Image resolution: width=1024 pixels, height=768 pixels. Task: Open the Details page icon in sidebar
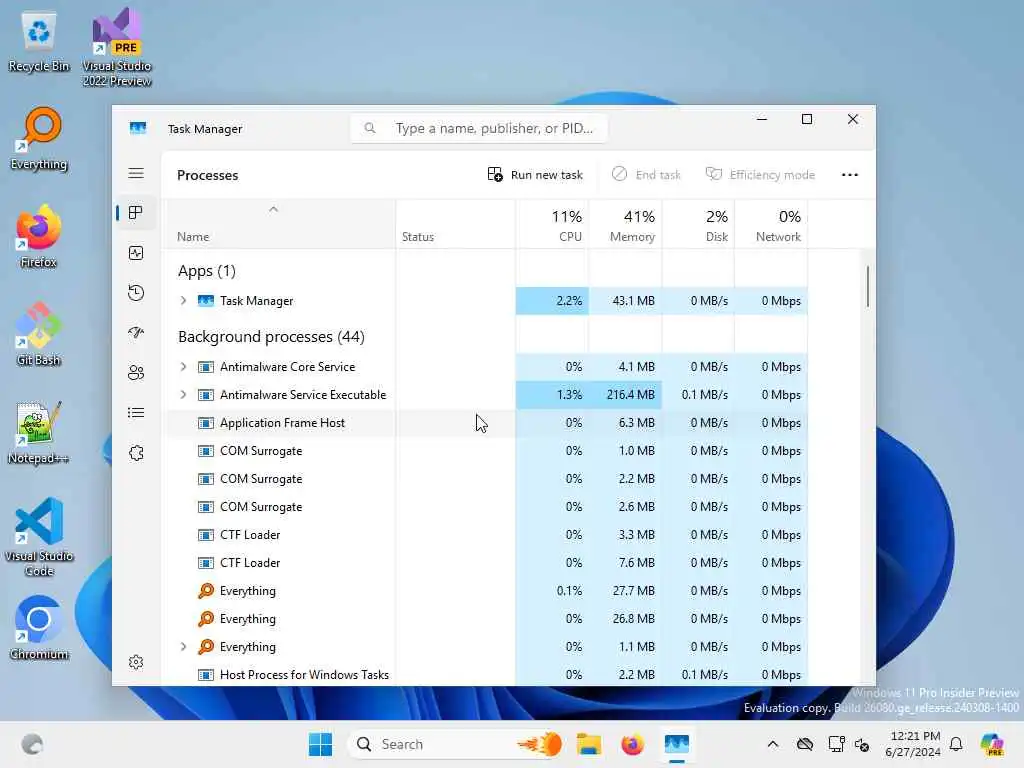point(136,413)
